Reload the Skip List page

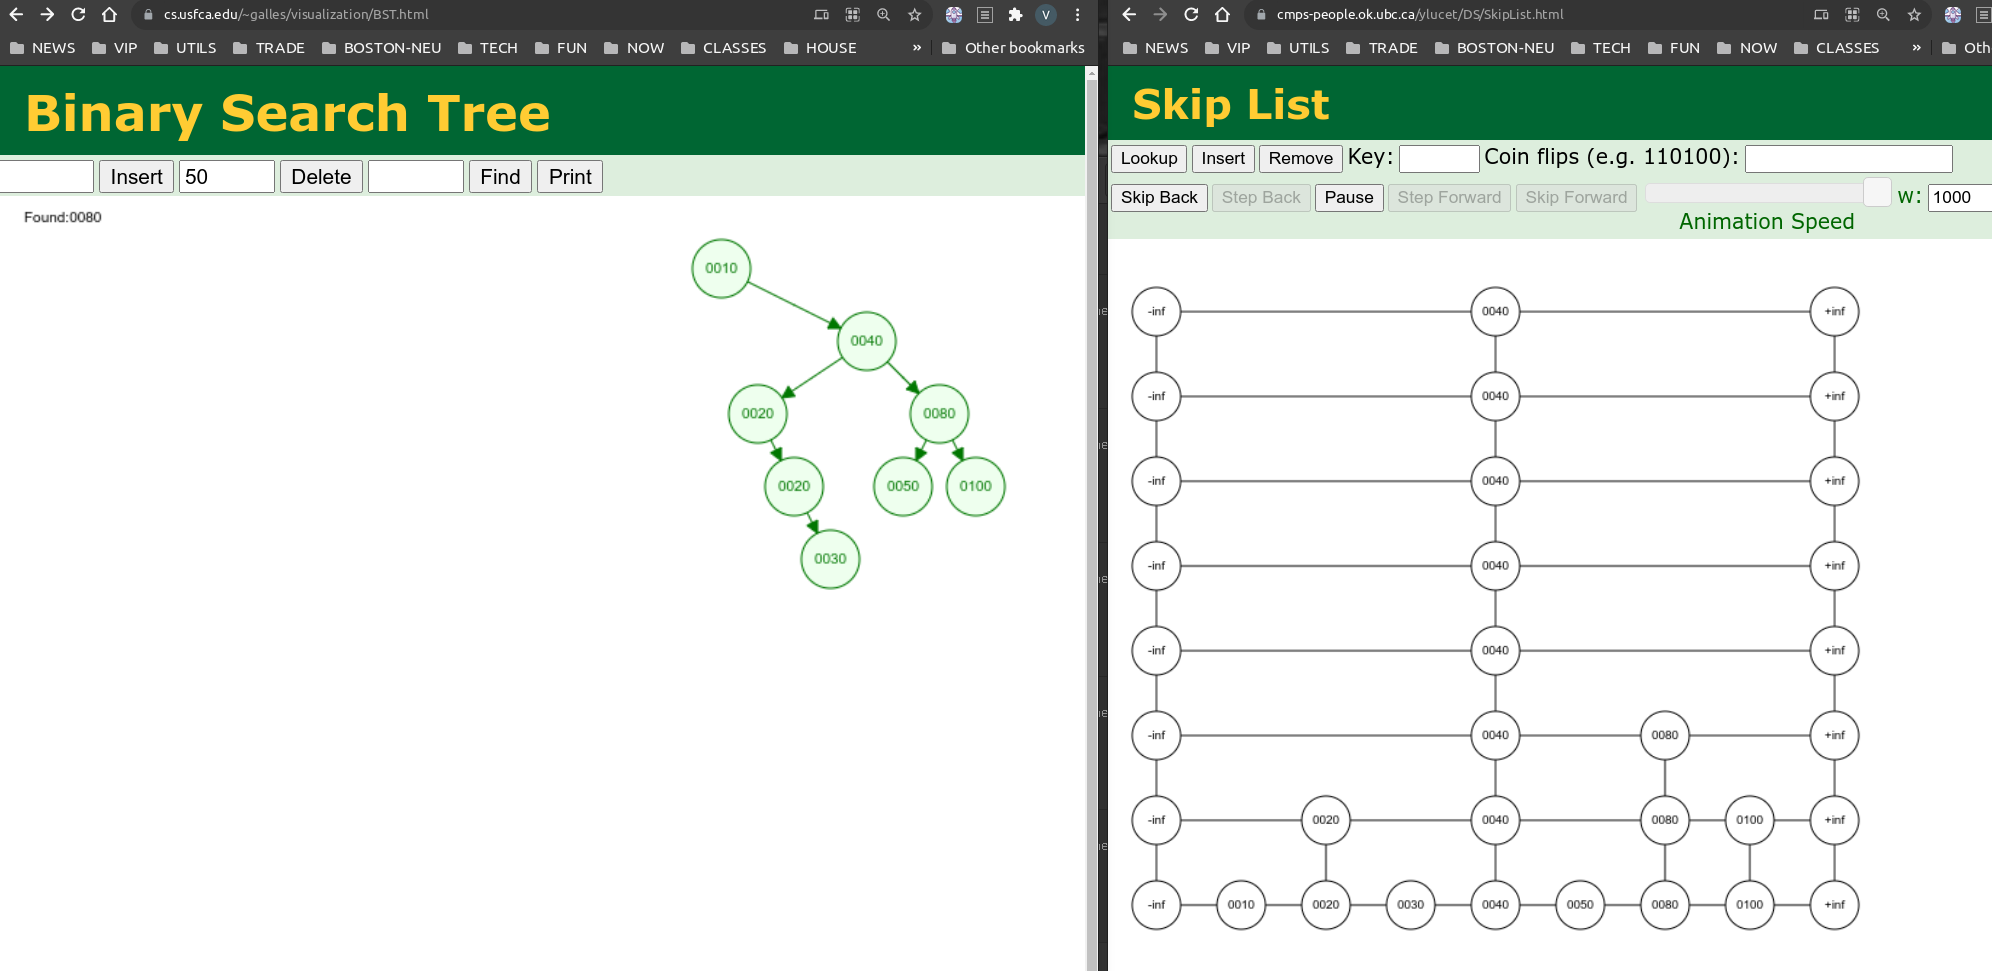(1191, 15)
